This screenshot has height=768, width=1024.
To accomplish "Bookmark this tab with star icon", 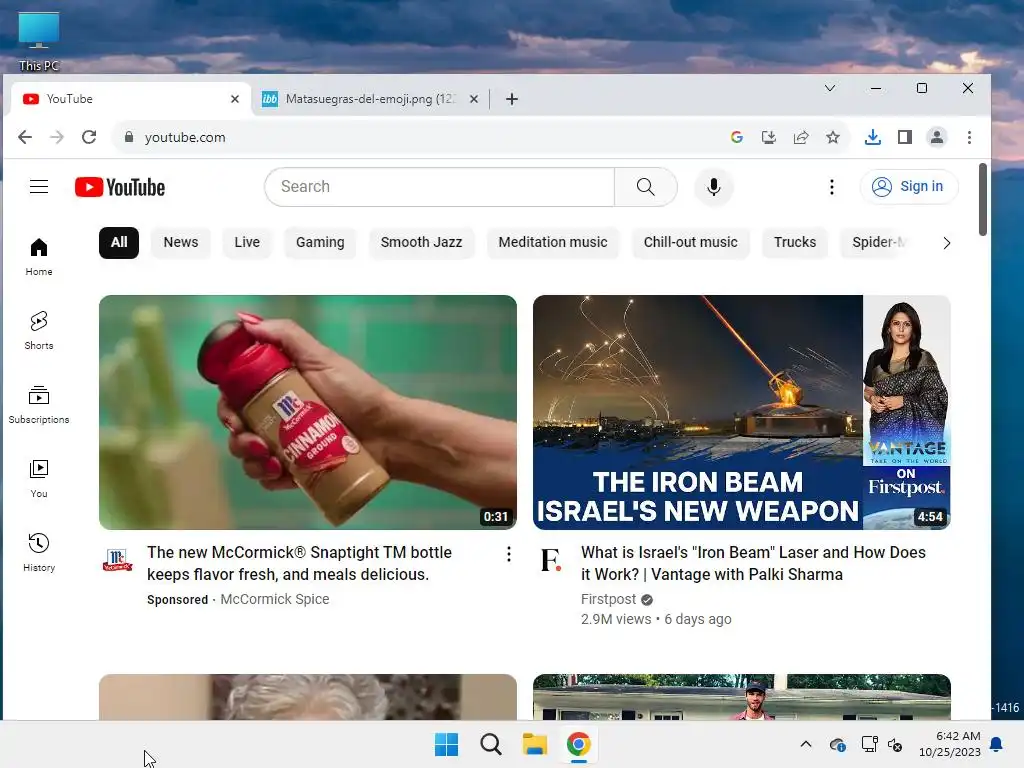I will coord(833,137).
